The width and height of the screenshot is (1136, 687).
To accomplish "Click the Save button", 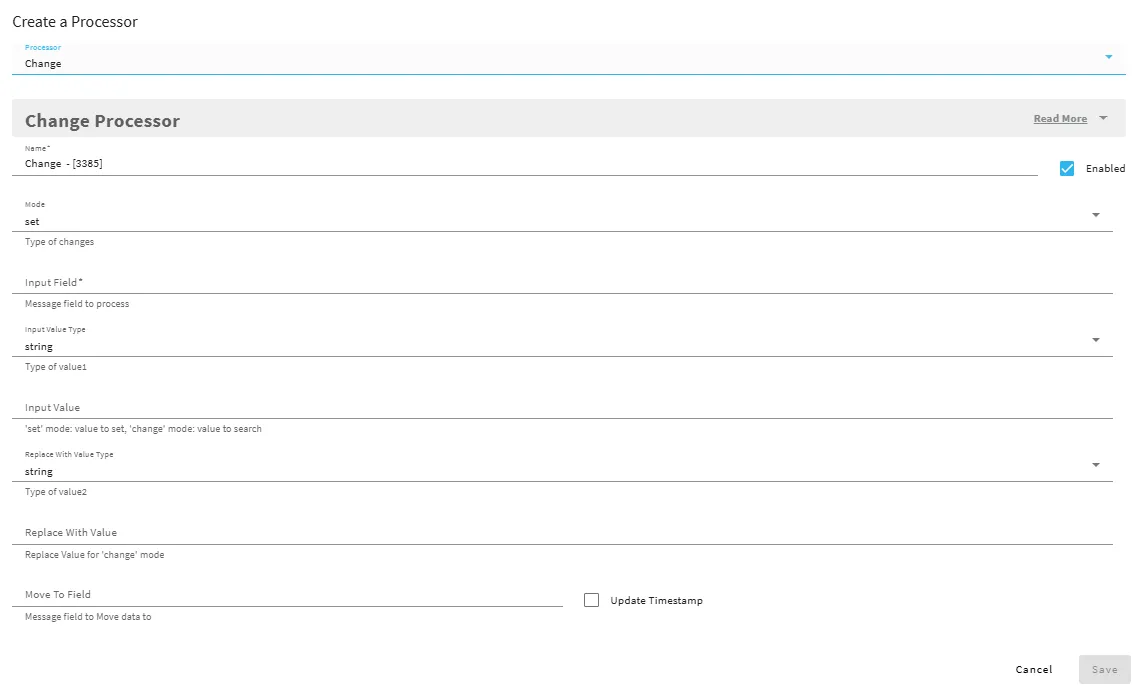I will point(1105,670).
